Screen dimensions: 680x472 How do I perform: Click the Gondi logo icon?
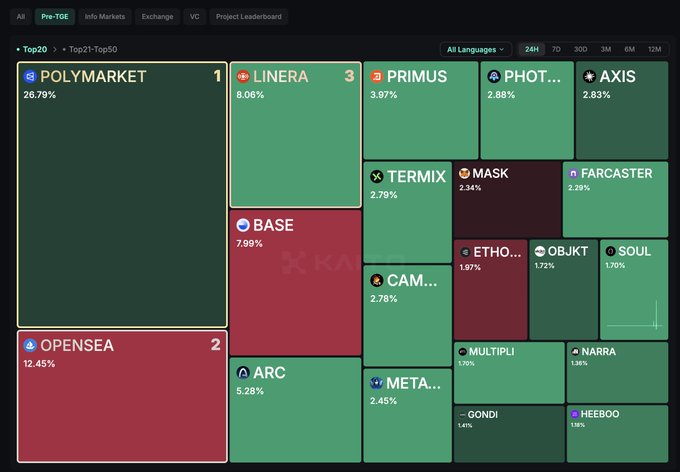click(x=462, y=415)
